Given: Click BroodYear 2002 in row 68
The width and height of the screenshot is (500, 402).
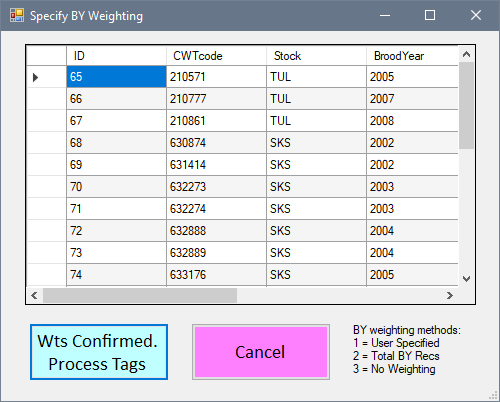Looking at the screenshot, I should click(412, 143).
